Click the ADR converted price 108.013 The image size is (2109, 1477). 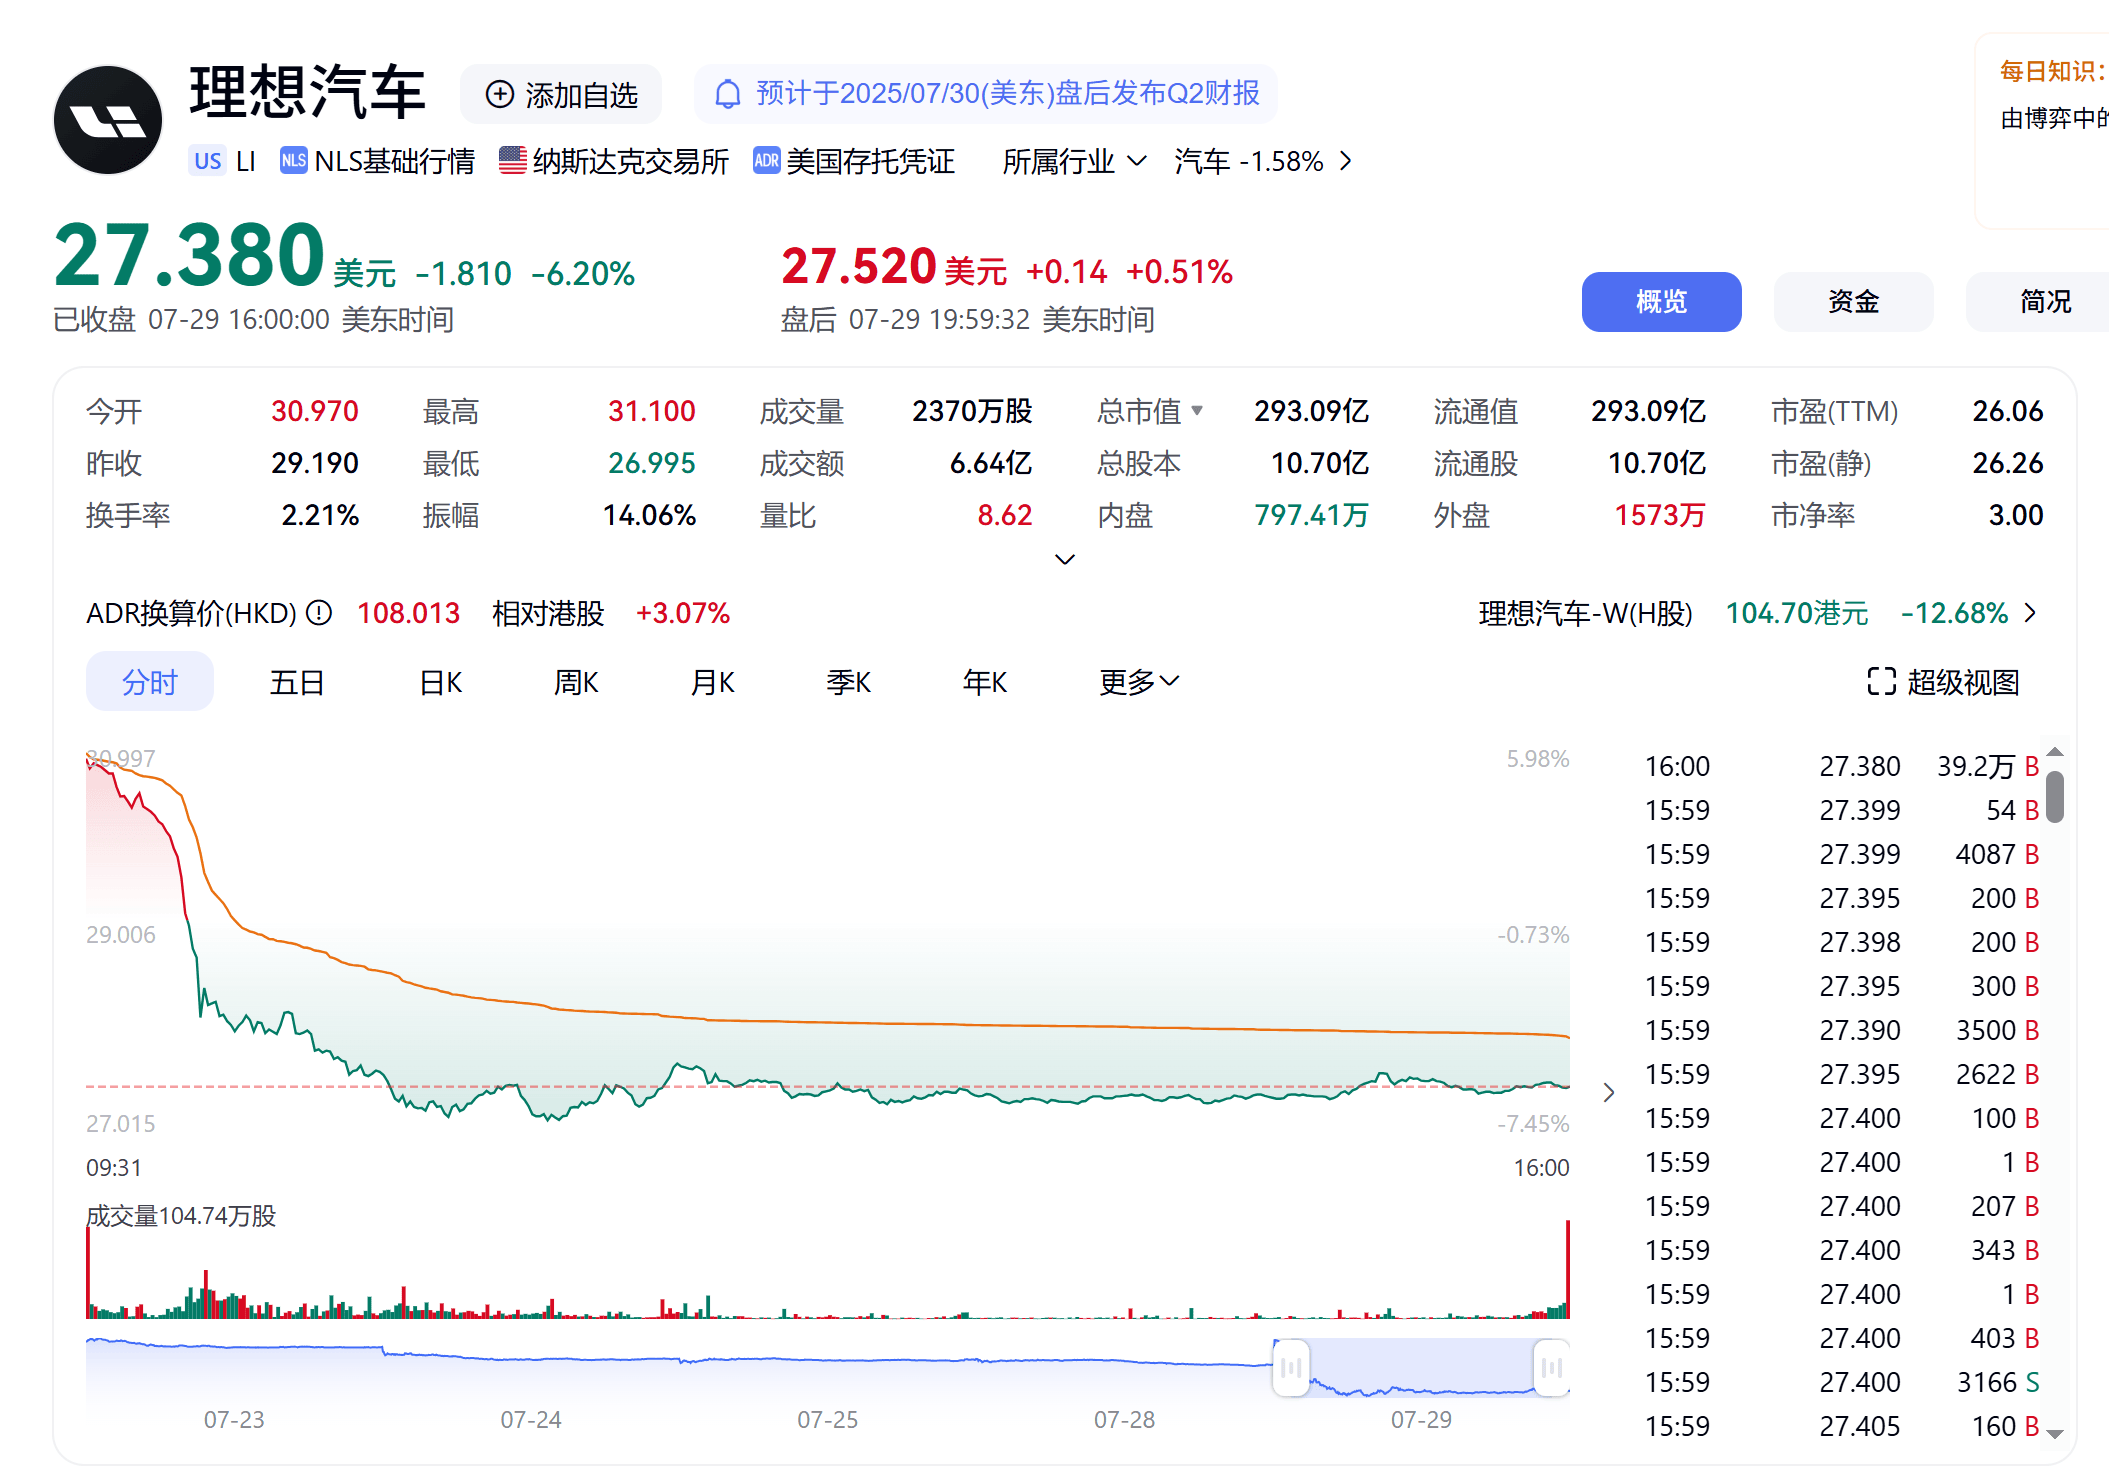click(x=408, y=613)
